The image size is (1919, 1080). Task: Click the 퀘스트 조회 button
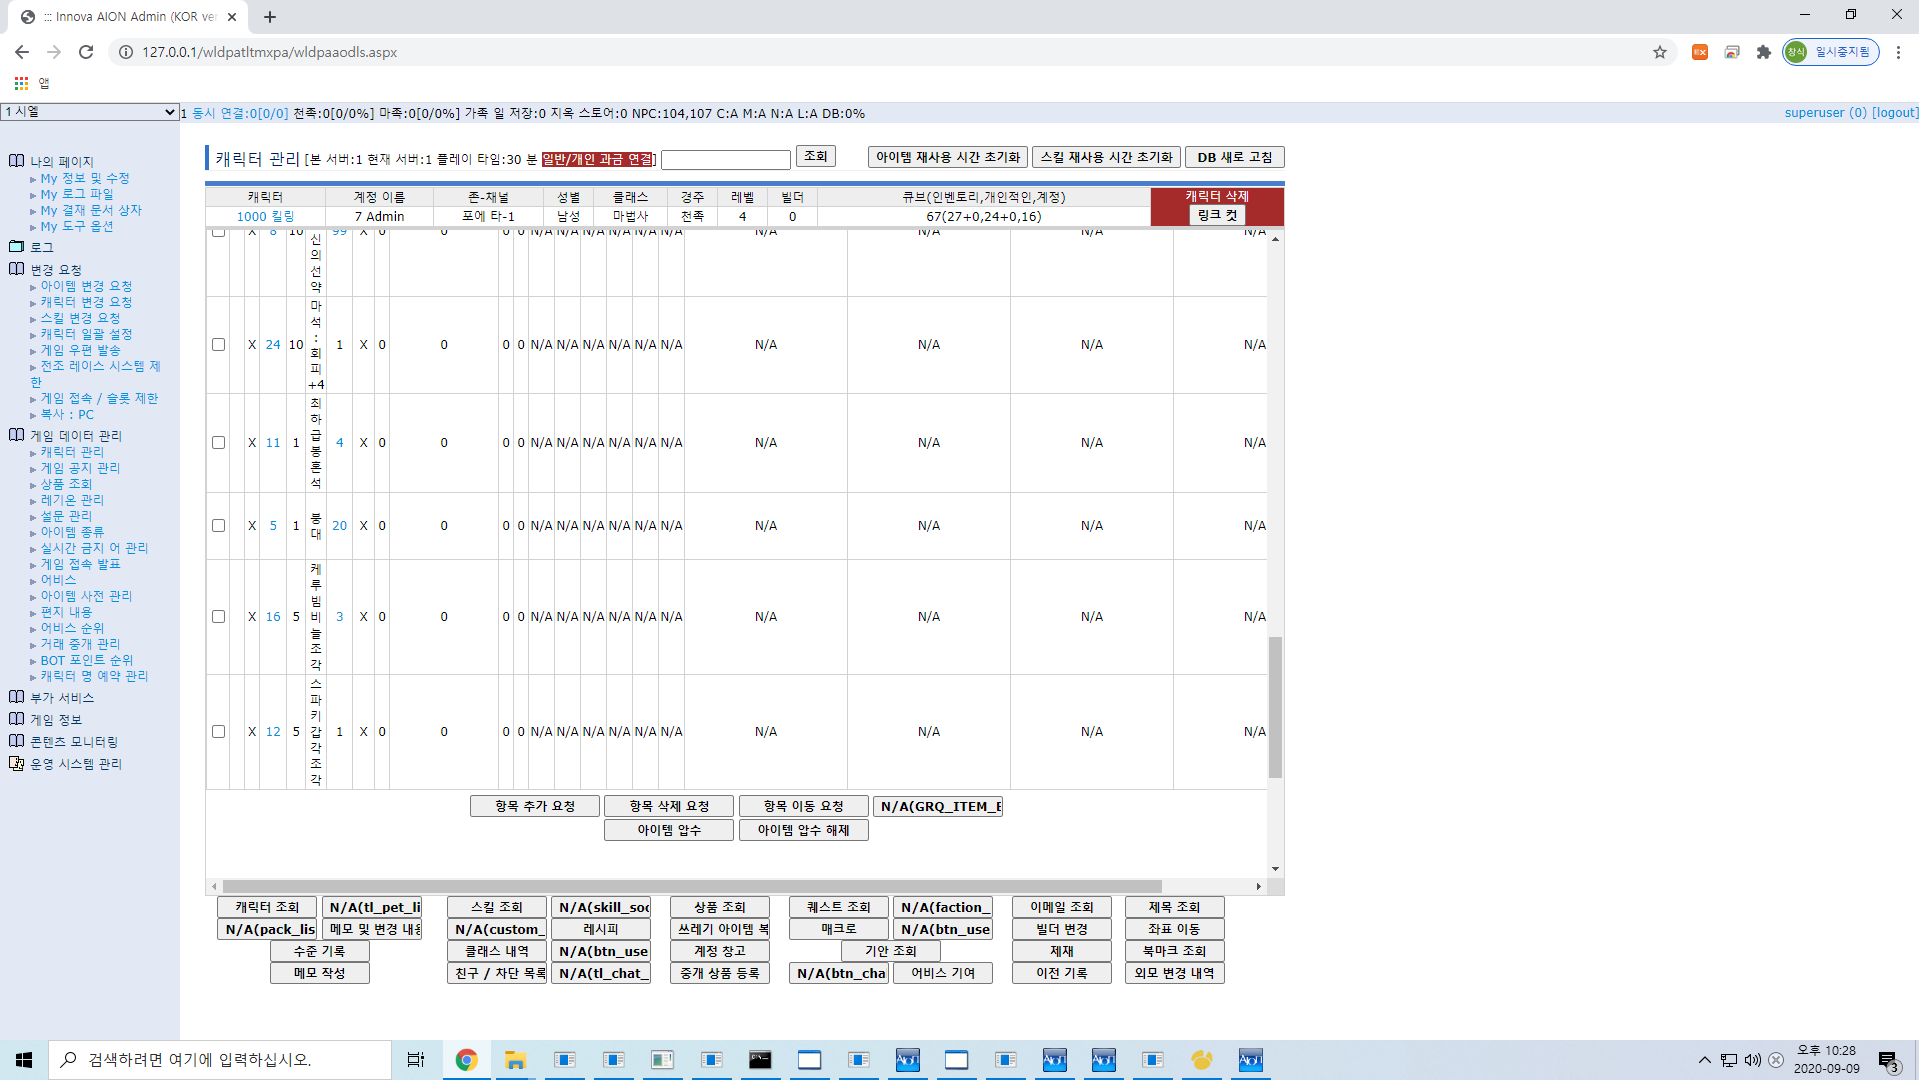pos(839,907)
